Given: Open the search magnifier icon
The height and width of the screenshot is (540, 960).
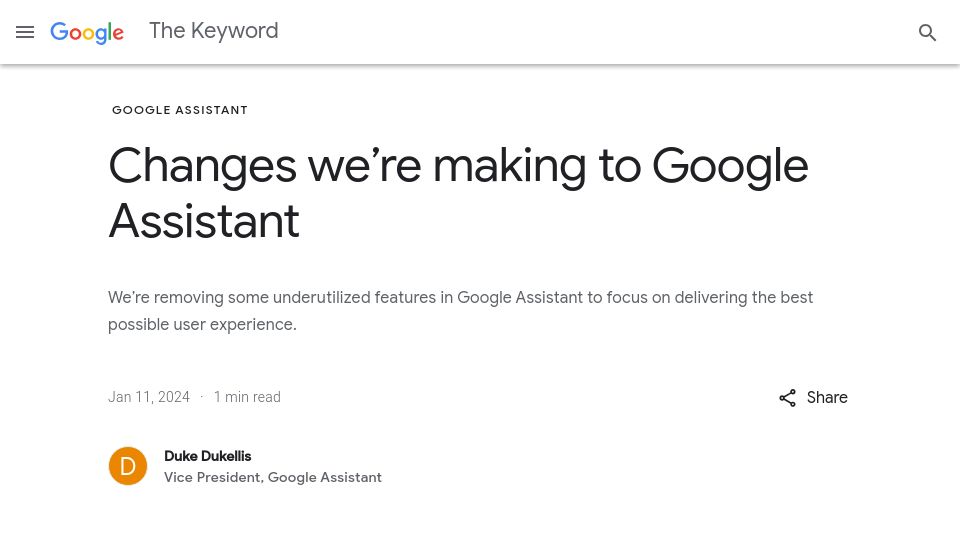Looking at the screenshot, I should [927, 32].
